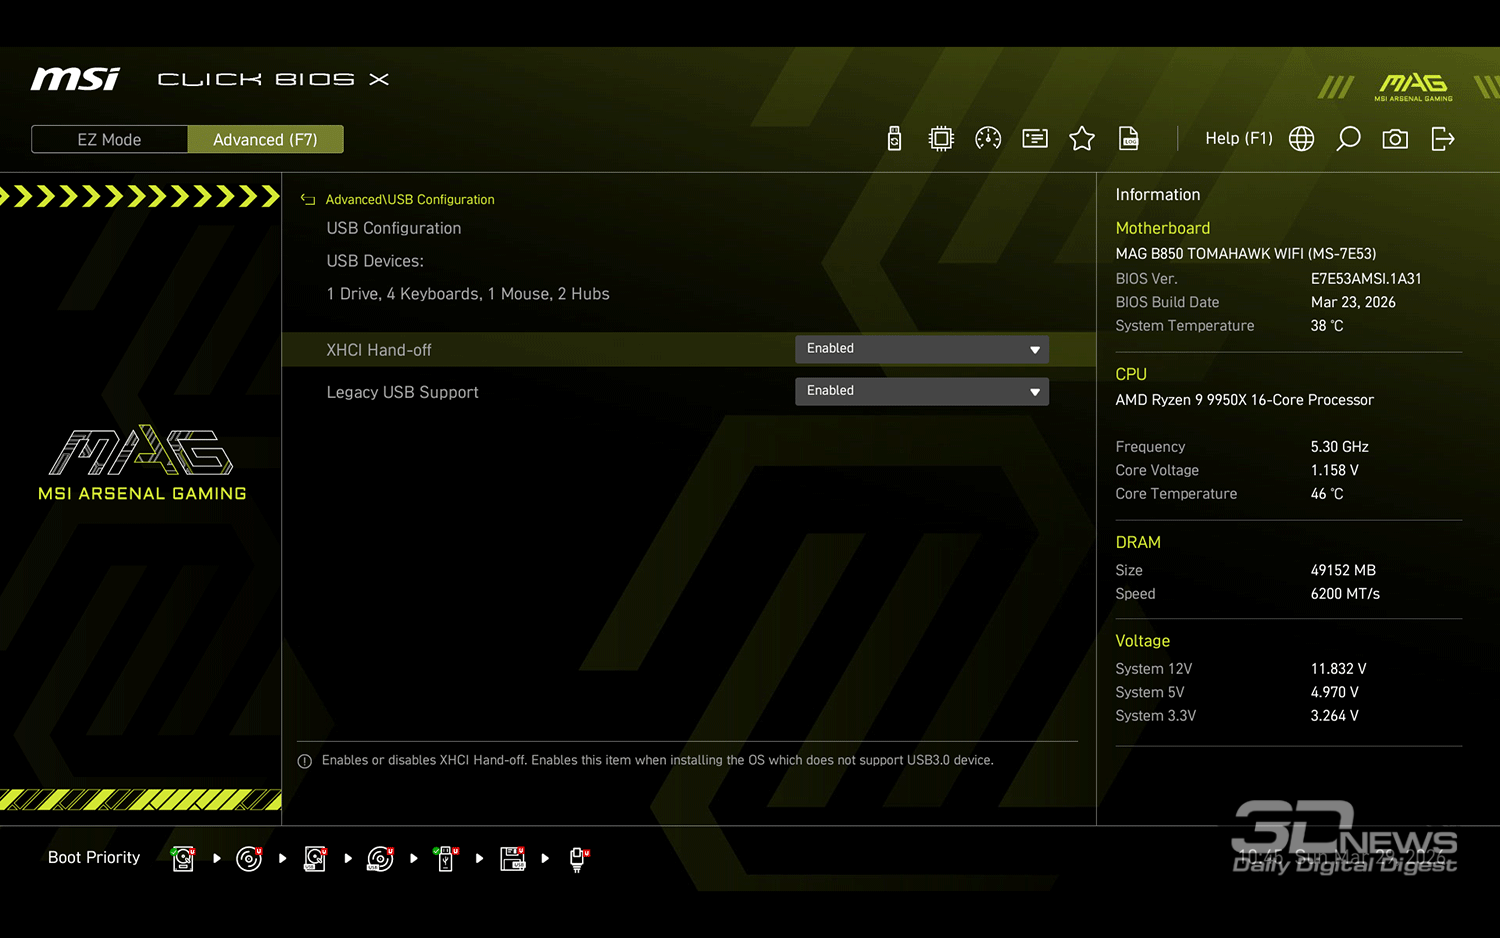Click the hardware info card icon
This screenshot has height=938, width=1500.
[x=1035, y=139]
